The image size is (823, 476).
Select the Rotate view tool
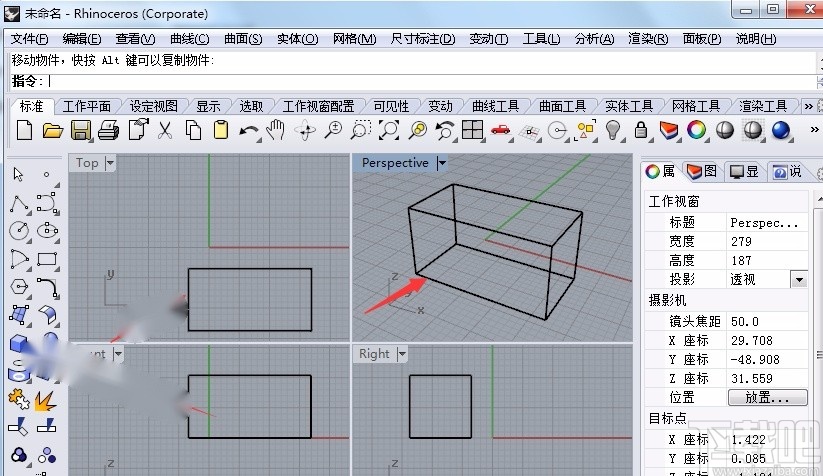[305, 130]
